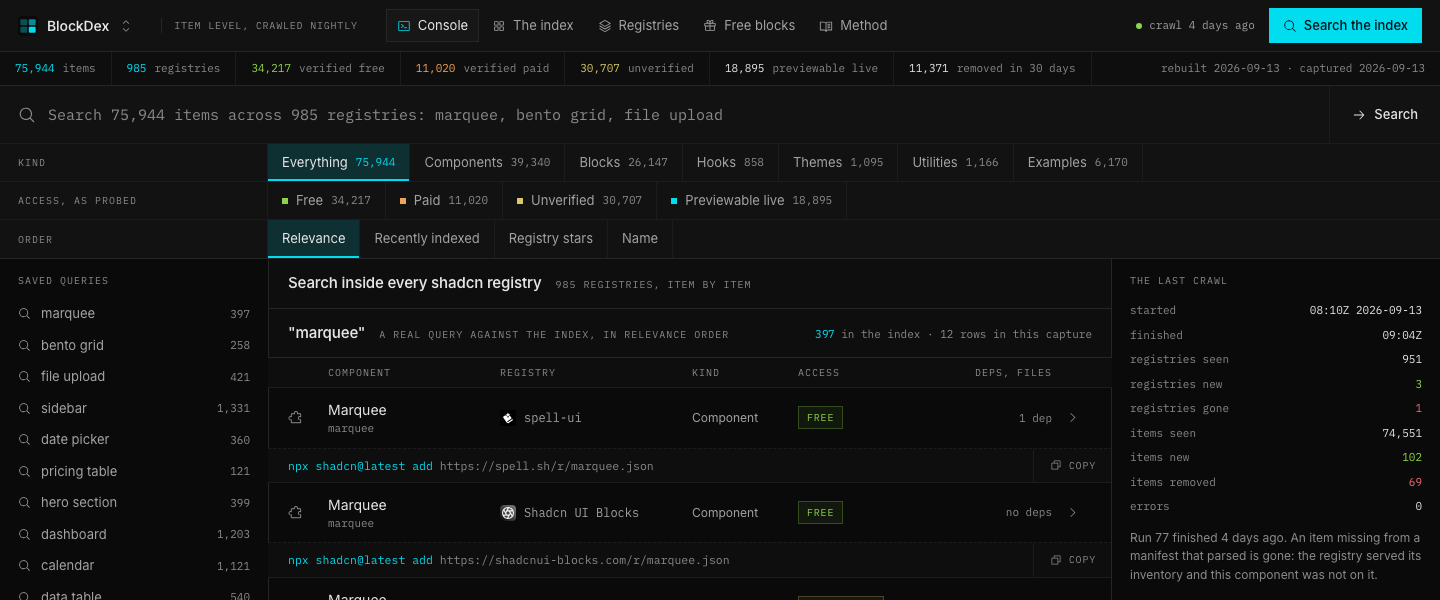
Task: Click the 985 registries stat
Action: [173, 69]
